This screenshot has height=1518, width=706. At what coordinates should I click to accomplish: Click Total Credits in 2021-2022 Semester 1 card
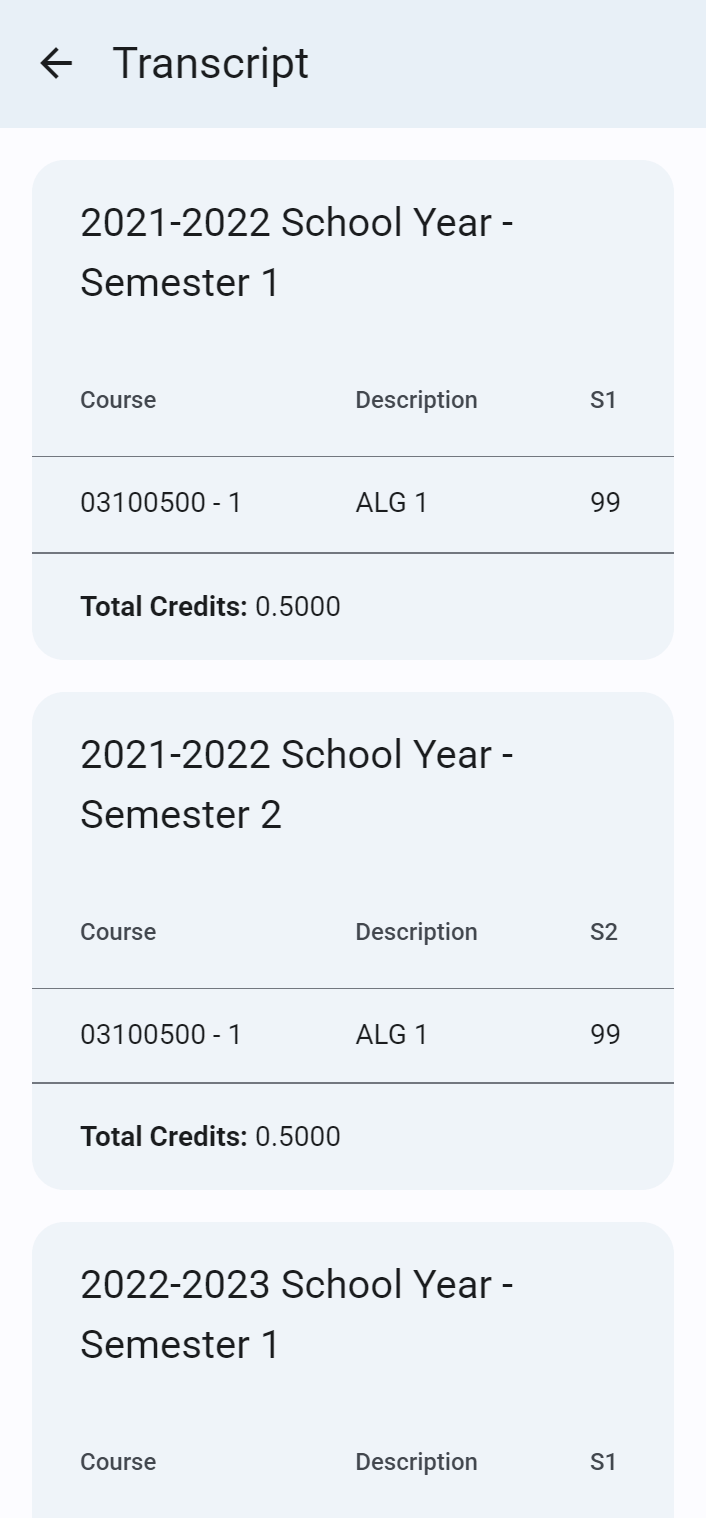[x=210, y=606]
